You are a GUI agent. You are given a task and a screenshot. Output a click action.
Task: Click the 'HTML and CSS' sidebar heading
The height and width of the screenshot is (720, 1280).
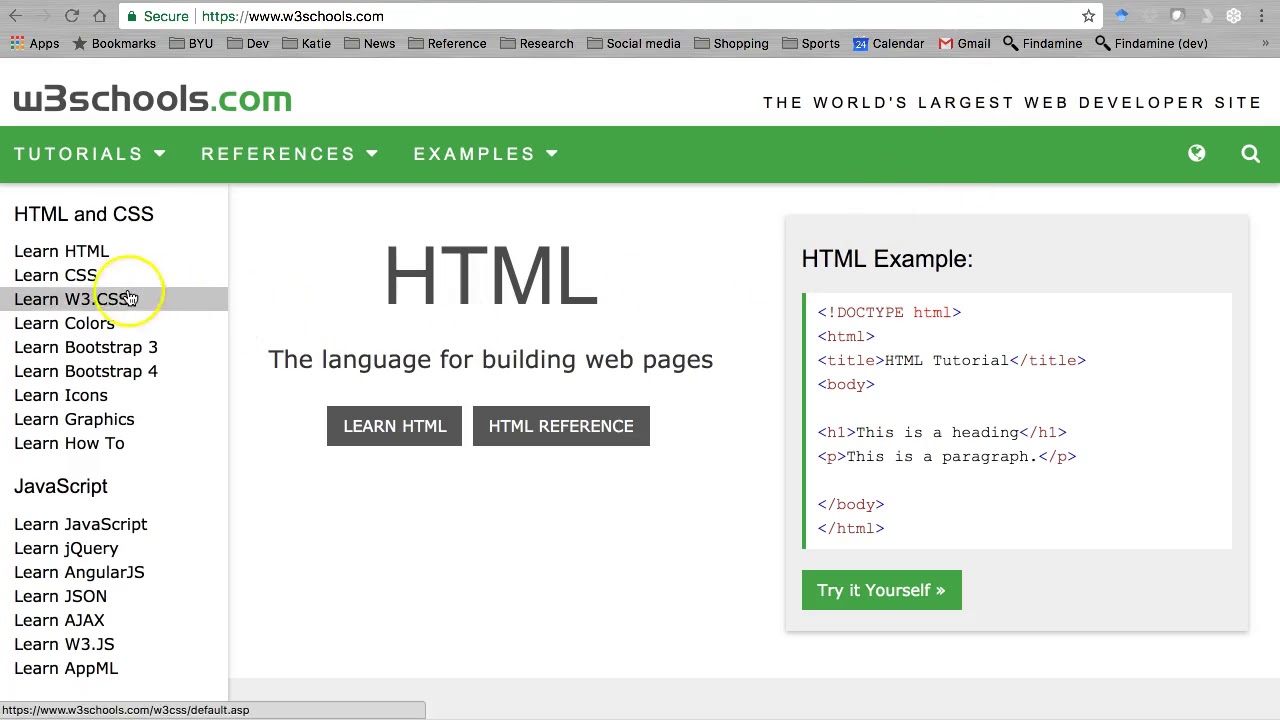click(x=84, y=214)
